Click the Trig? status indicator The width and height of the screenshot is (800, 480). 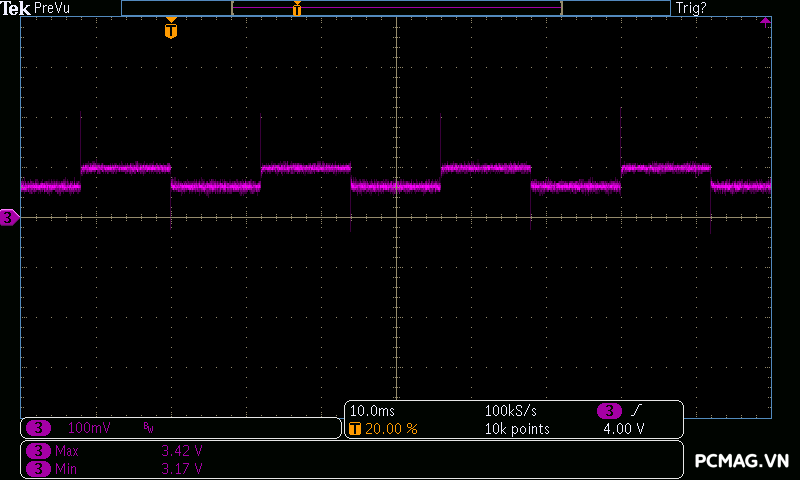(x=691, y=8)
